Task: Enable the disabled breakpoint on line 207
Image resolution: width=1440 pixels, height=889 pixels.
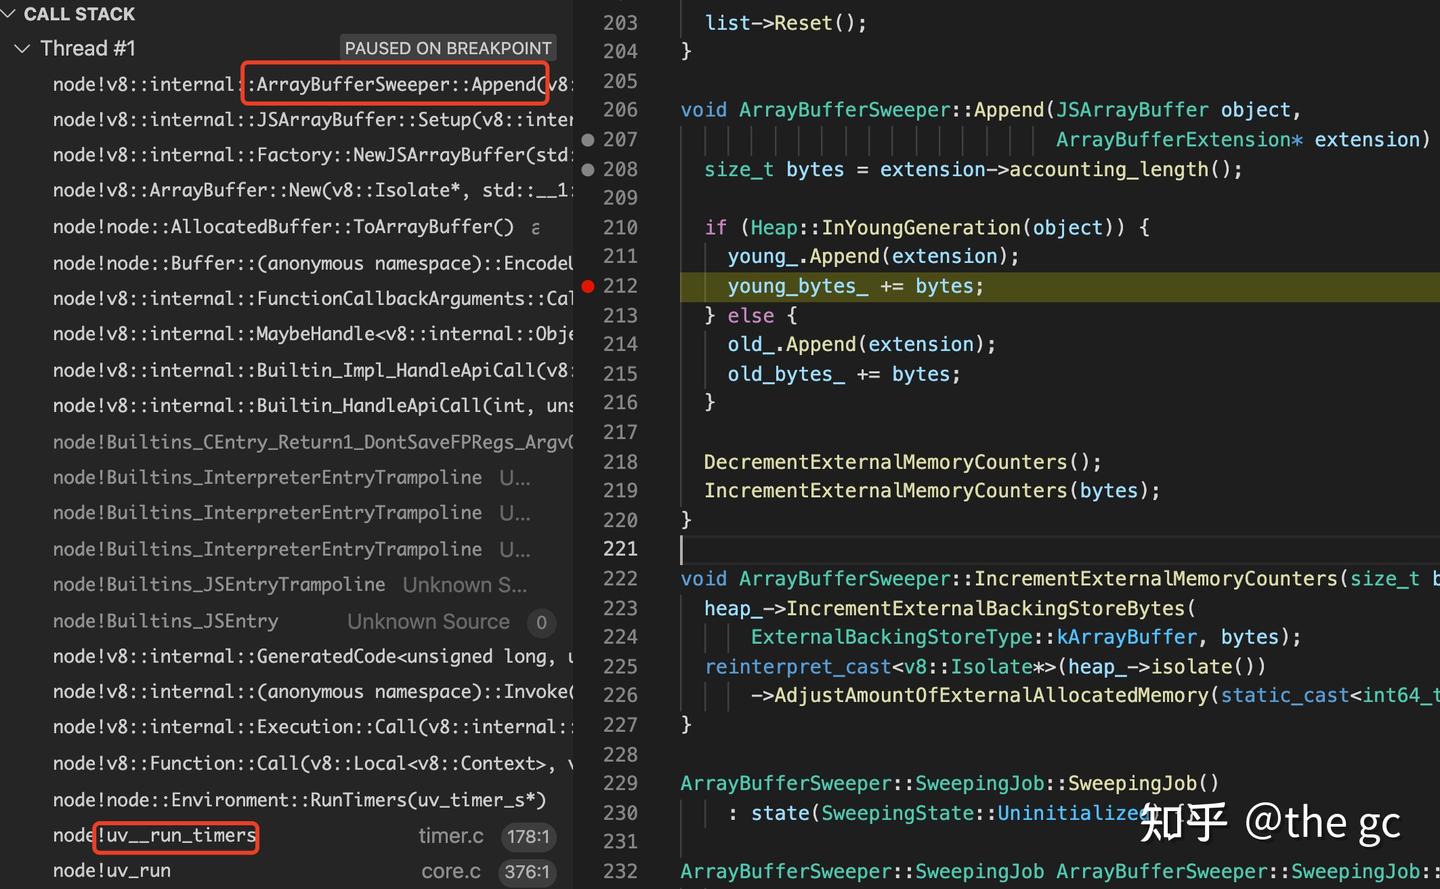Action: pyautogui.click(x=587, y=140)
